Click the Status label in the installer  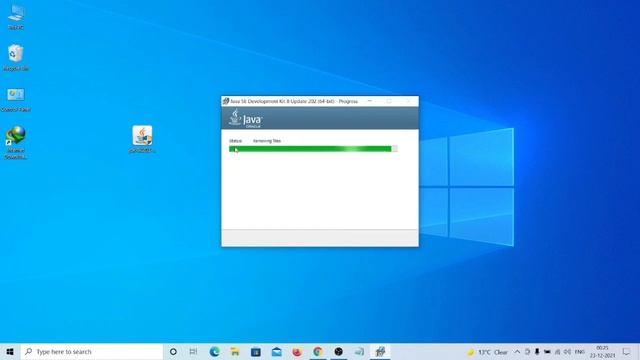tap(236, 141)
